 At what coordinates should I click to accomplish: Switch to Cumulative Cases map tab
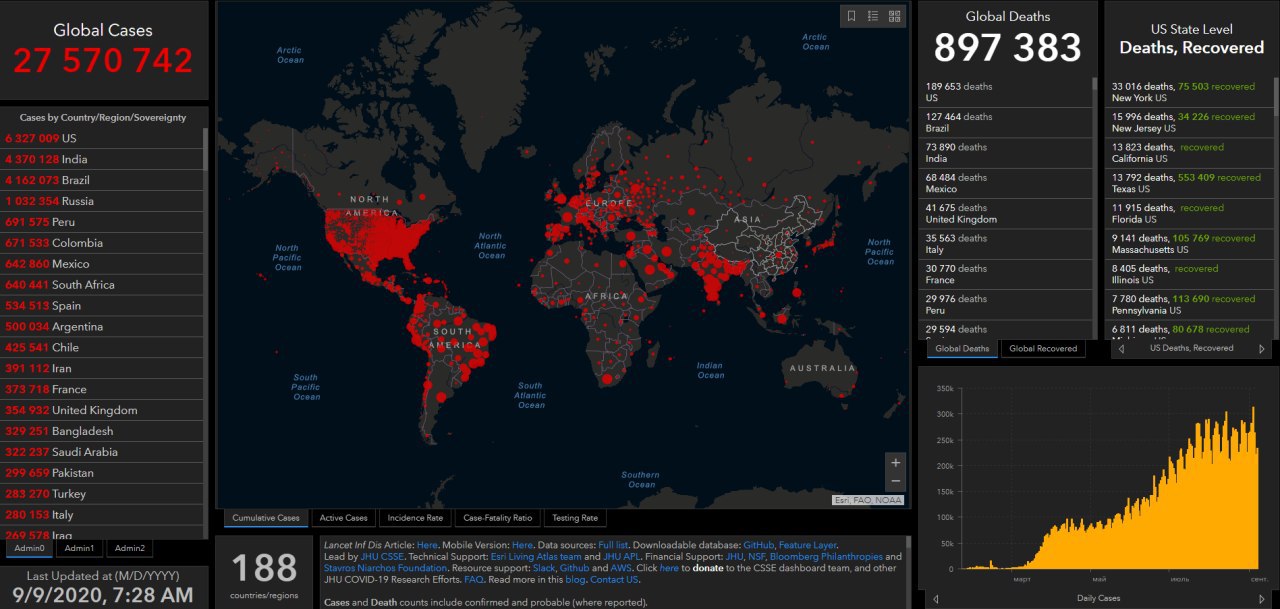(x=266, y=518)
